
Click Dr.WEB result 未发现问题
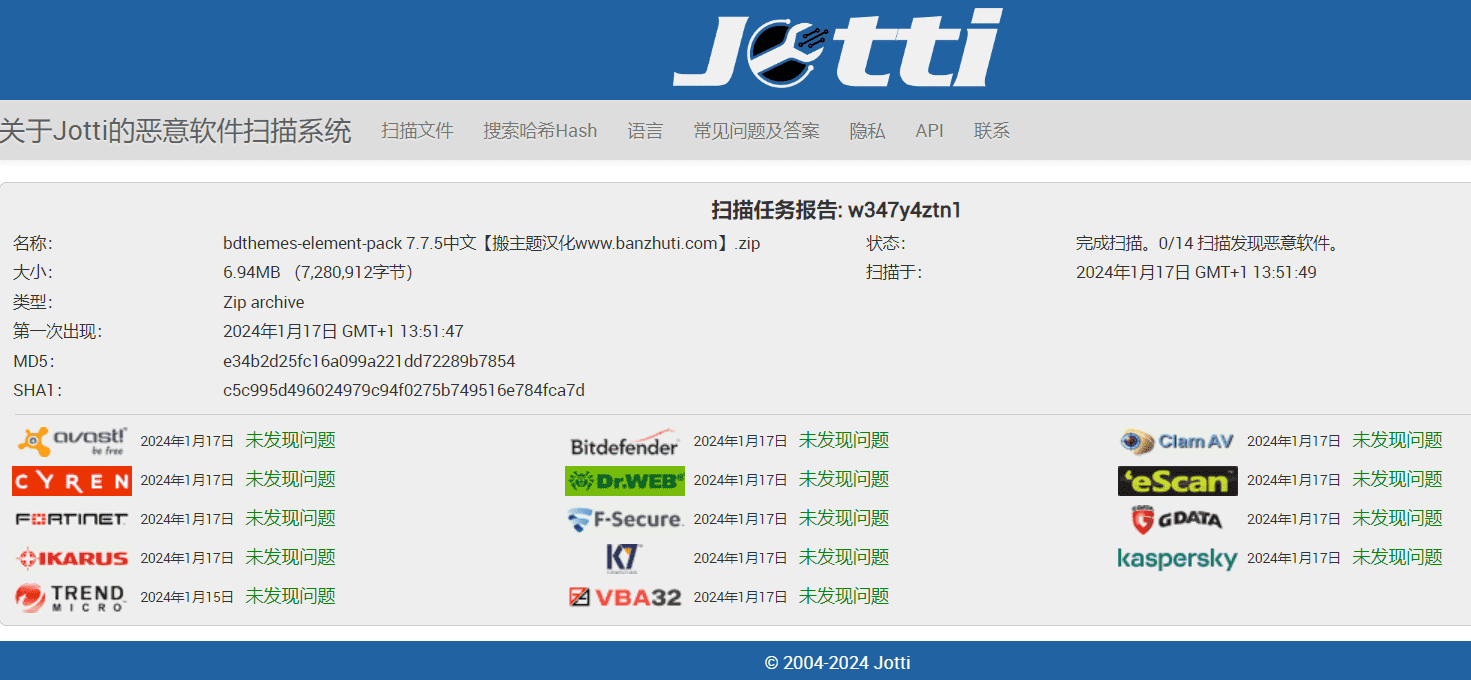click(x=843, y=479)
